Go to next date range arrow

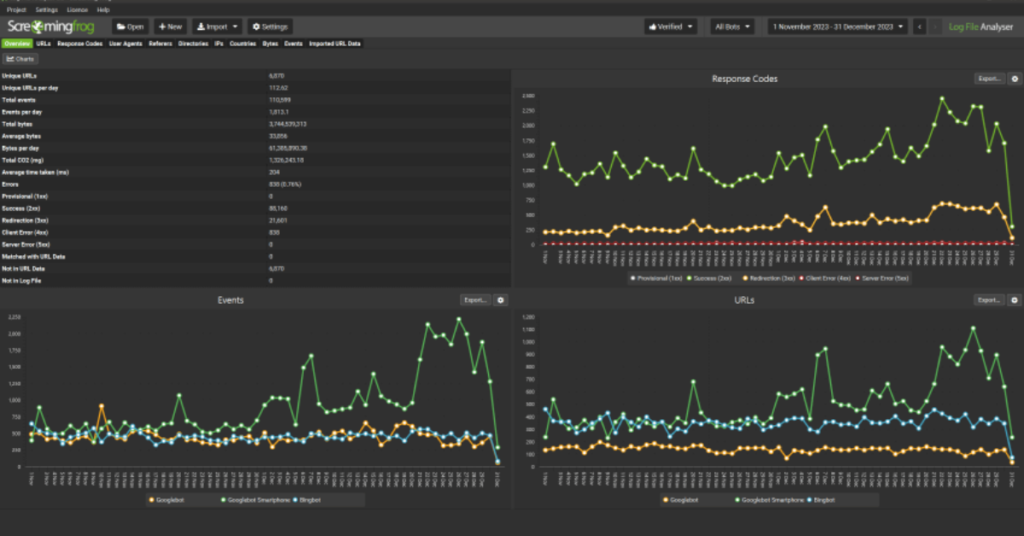(x=935, y=27)
